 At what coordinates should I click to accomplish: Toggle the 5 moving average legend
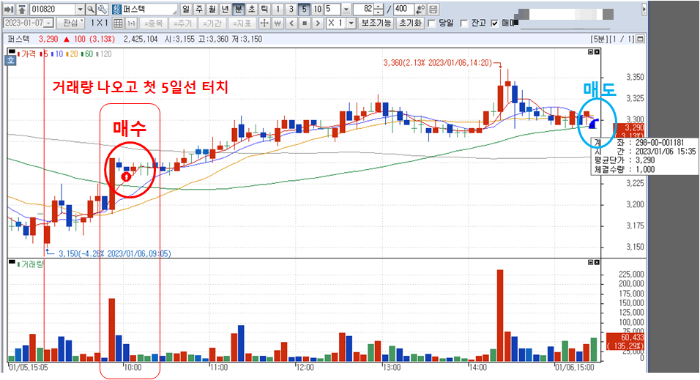point(44,54)
